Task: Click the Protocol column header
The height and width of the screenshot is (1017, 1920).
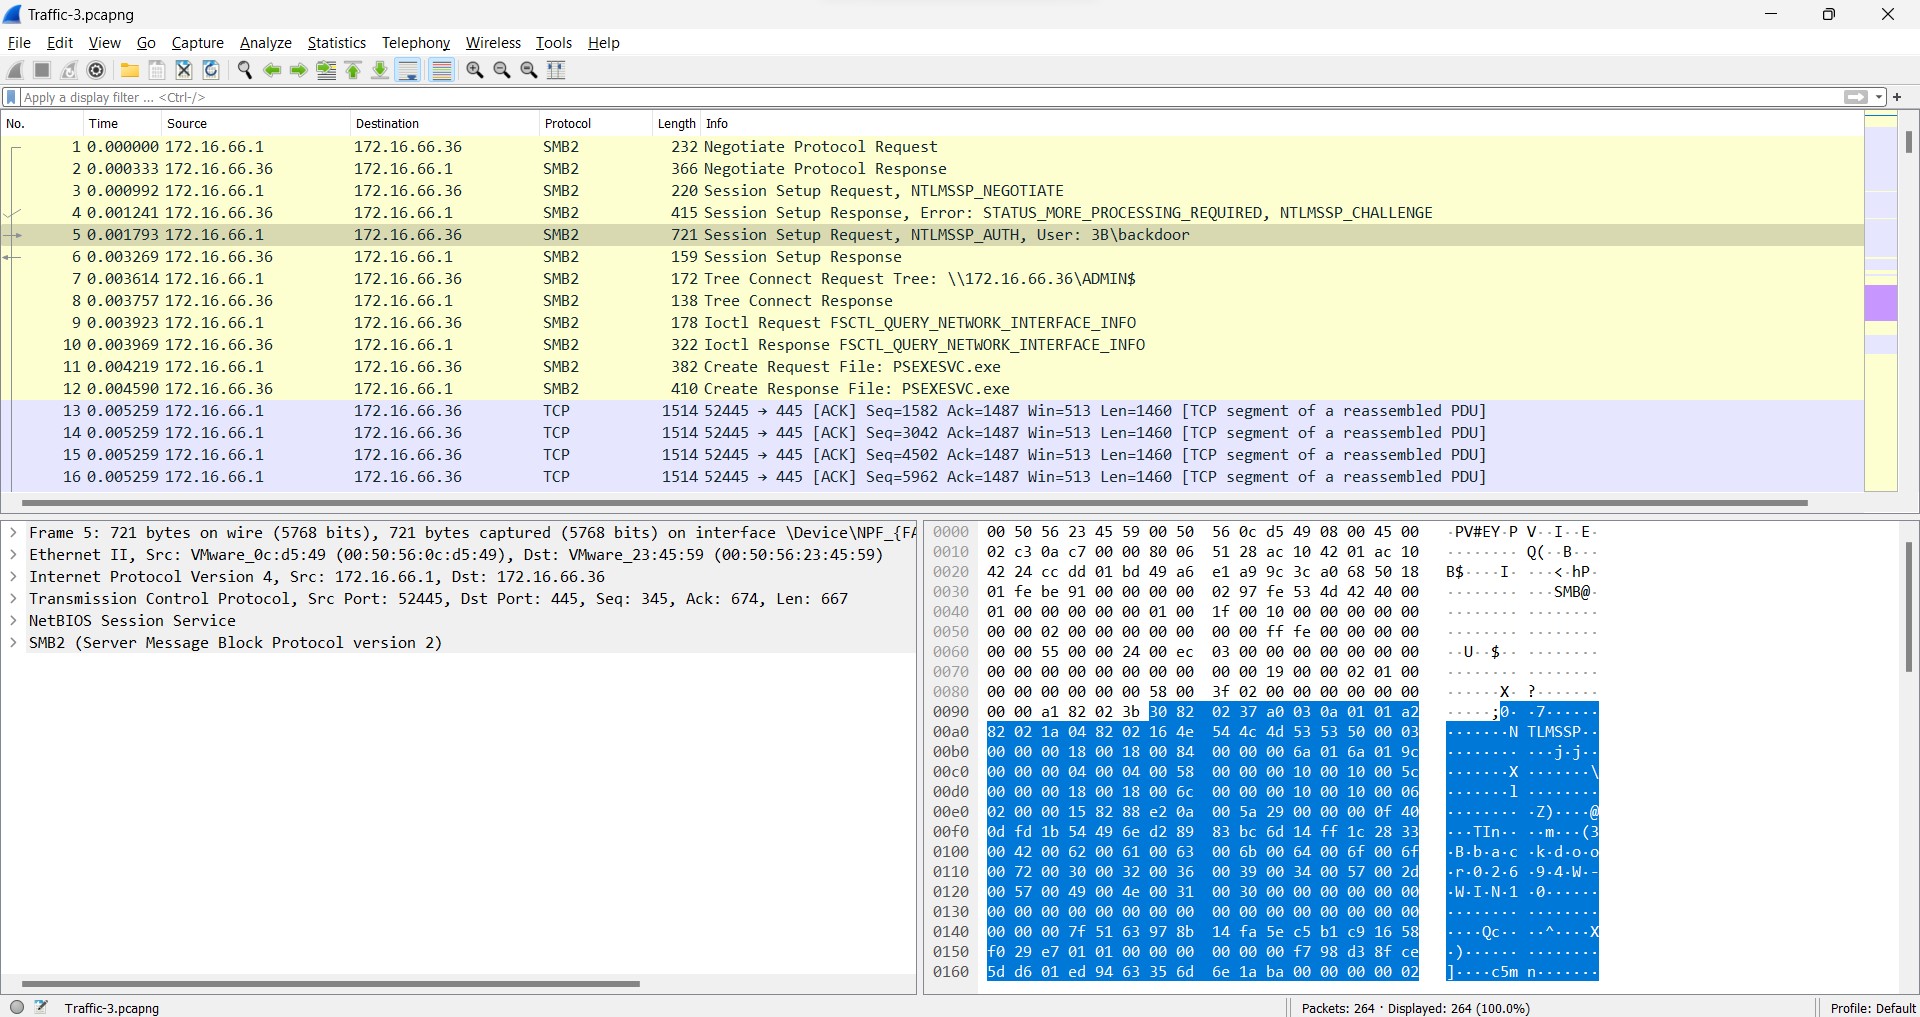Action: [568, 124]
